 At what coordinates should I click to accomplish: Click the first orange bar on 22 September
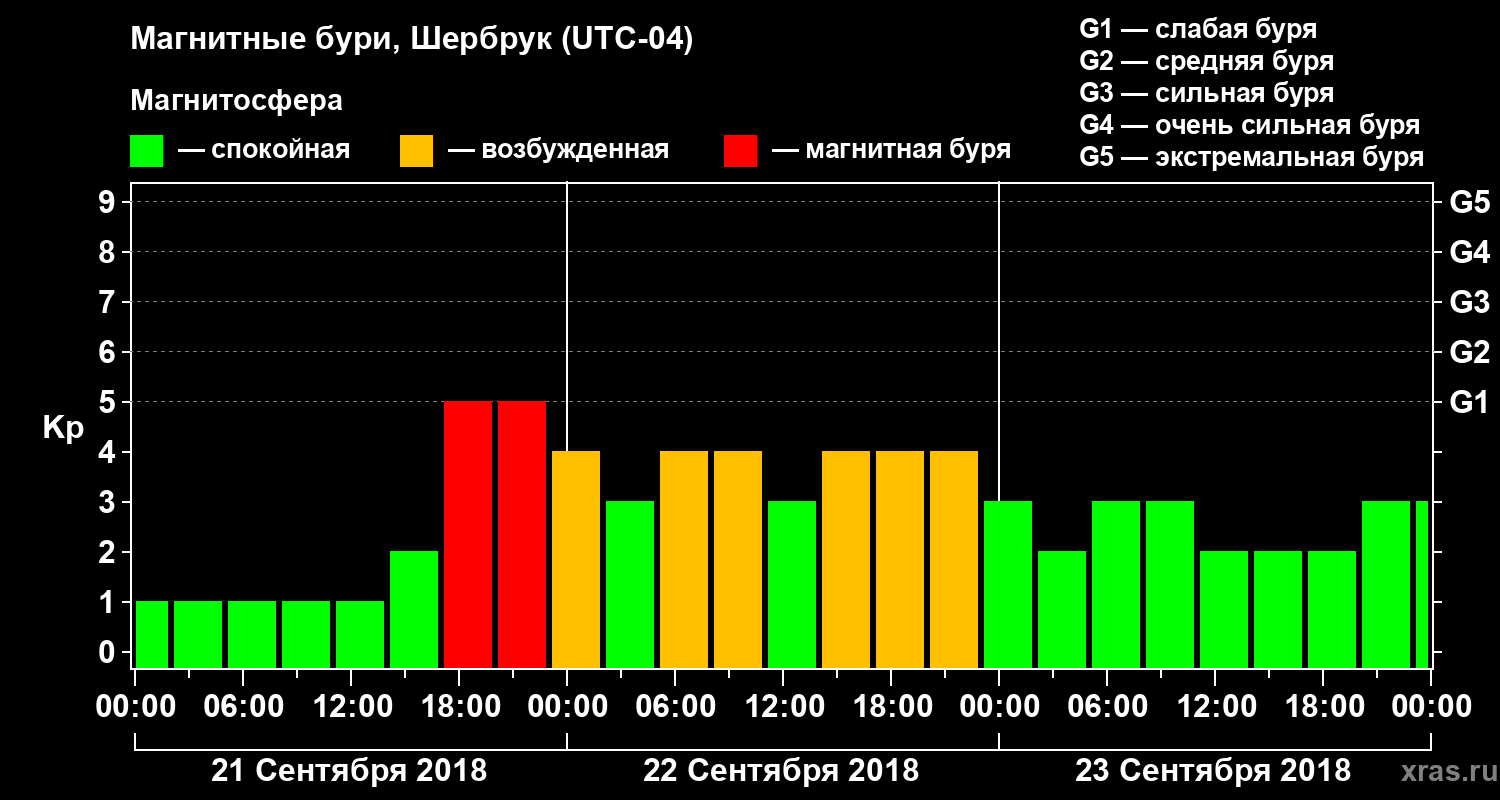pyautogui.click(x=576, y=559)
